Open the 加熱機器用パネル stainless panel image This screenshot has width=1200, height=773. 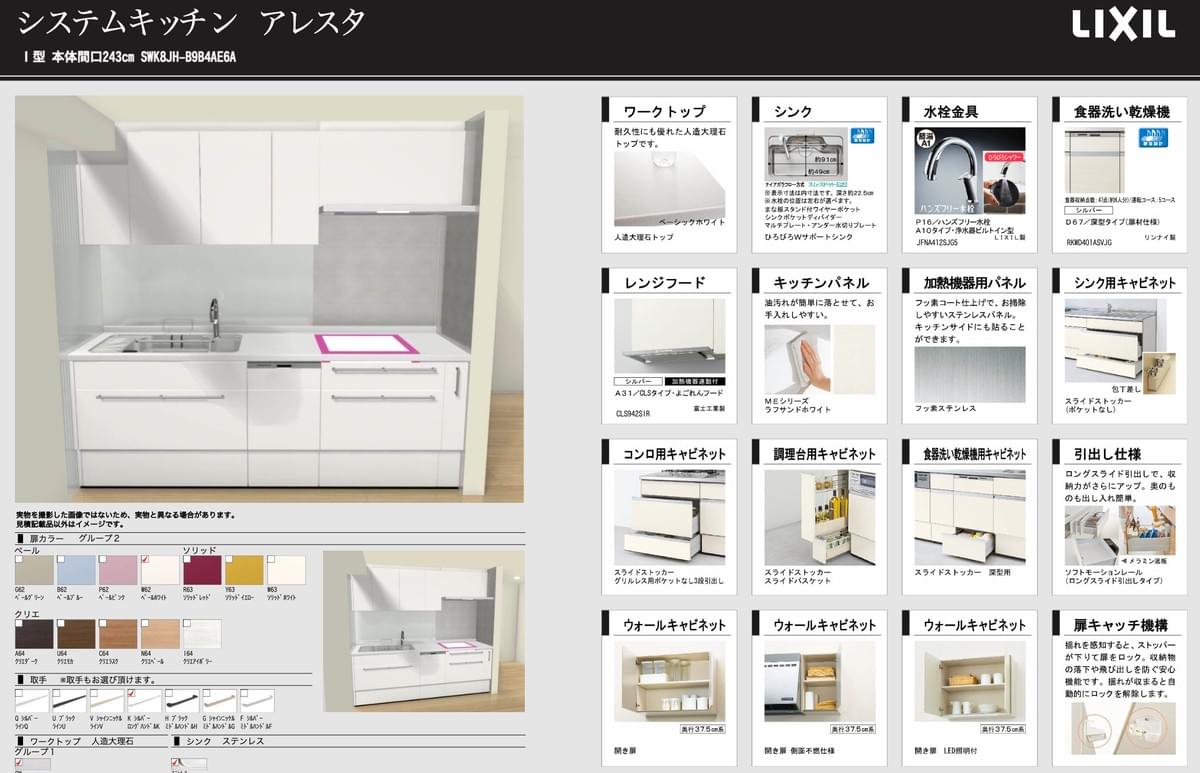(x=971, y=374)
